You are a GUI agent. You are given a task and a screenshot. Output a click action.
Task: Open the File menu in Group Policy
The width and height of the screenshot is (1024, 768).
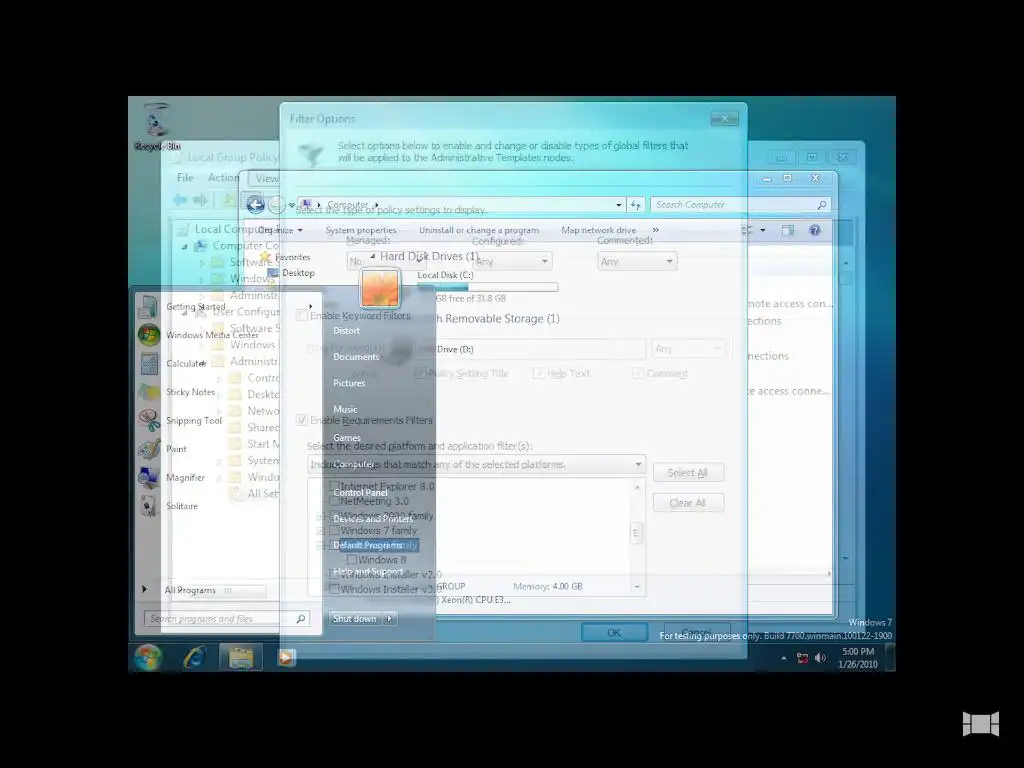tap(185, 178)
